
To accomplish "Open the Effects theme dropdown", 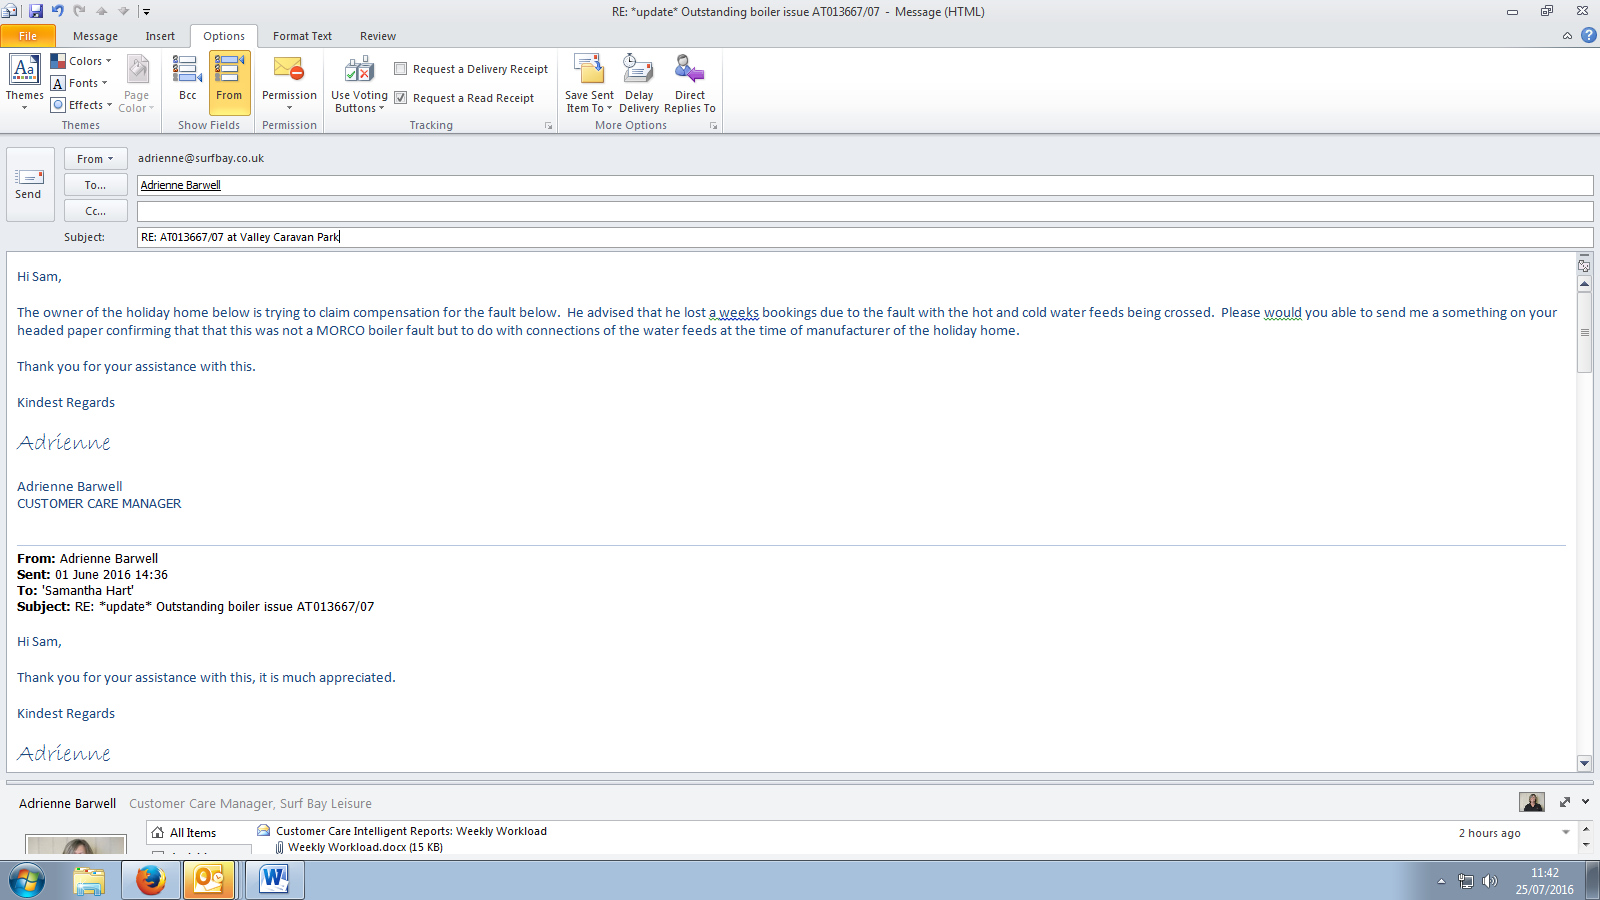I will tap(82, 105).
